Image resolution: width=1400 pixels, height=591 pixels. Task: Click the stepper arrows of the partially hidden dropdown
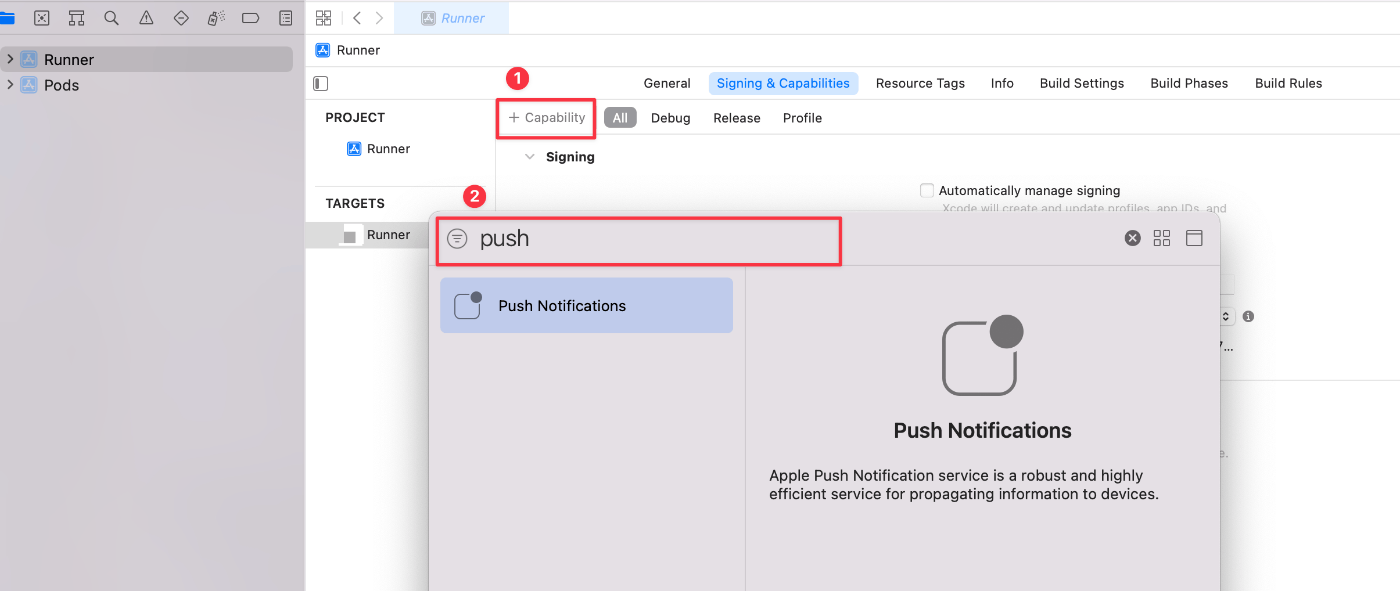click(x=1227, y=316)
